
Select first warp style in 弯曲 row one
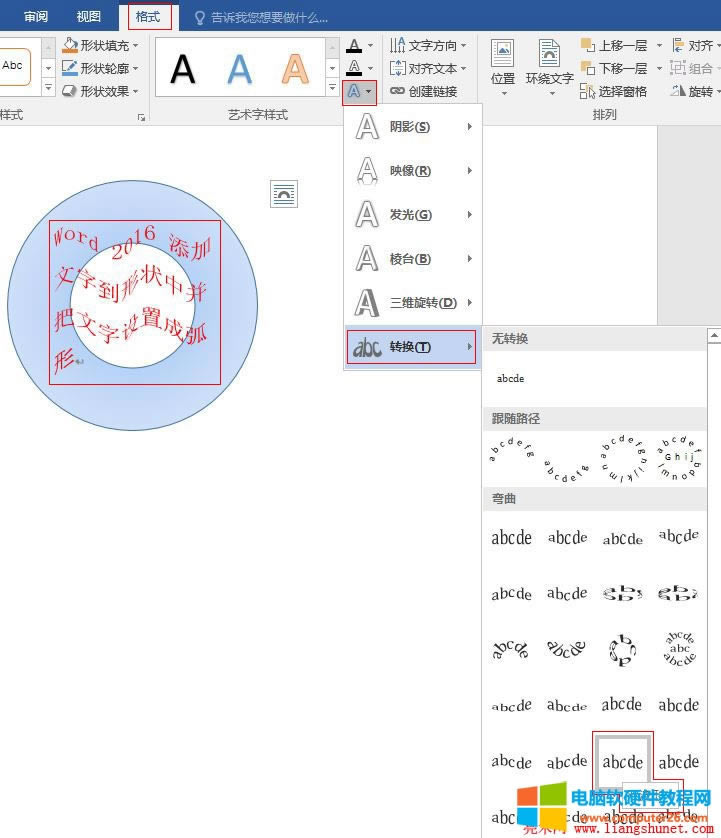point(511,538)
